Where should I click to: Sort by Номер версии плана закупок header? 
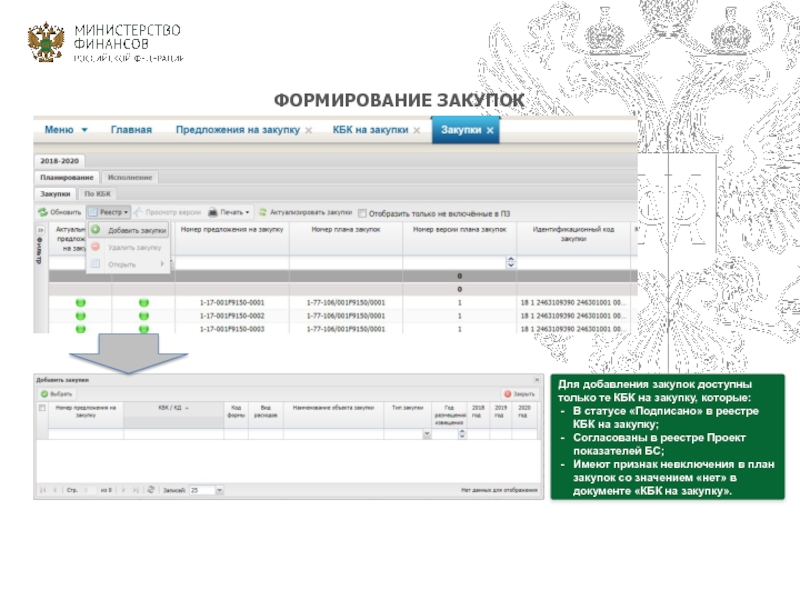460,238
